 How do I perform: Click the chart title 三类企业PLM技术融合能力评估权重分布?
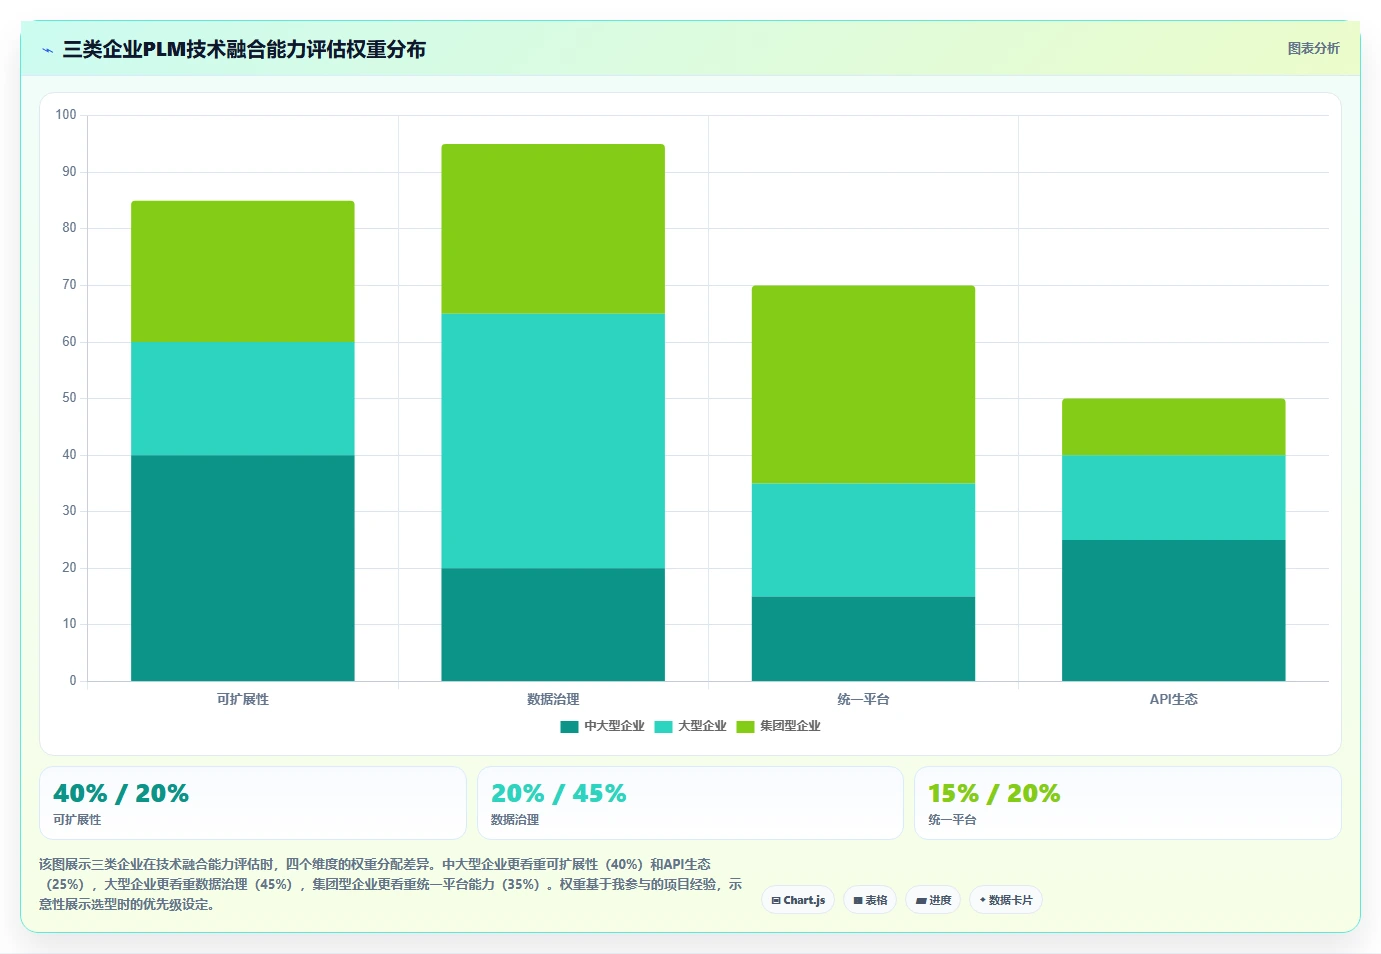point(244,49)
